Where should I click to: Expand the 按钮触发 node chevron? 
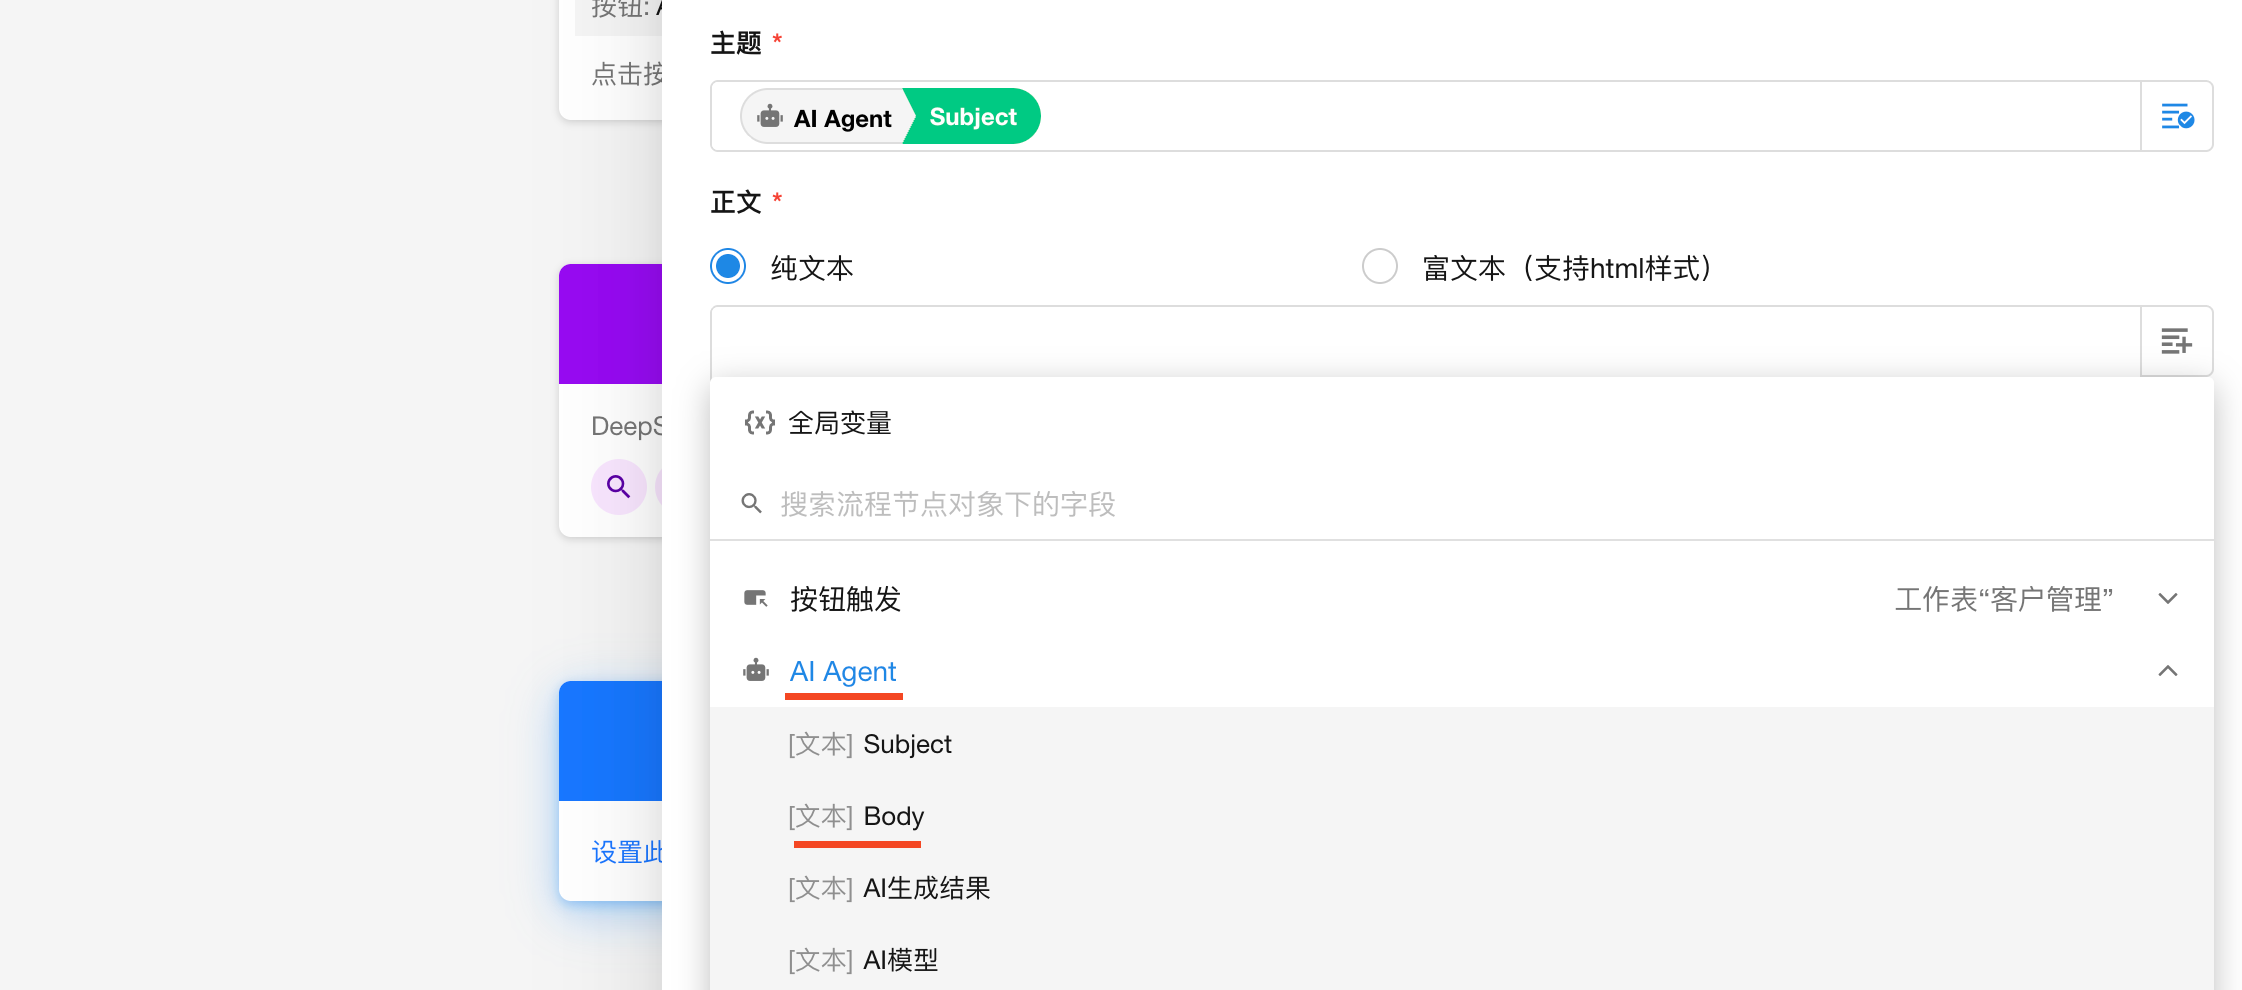point(2167,599)
